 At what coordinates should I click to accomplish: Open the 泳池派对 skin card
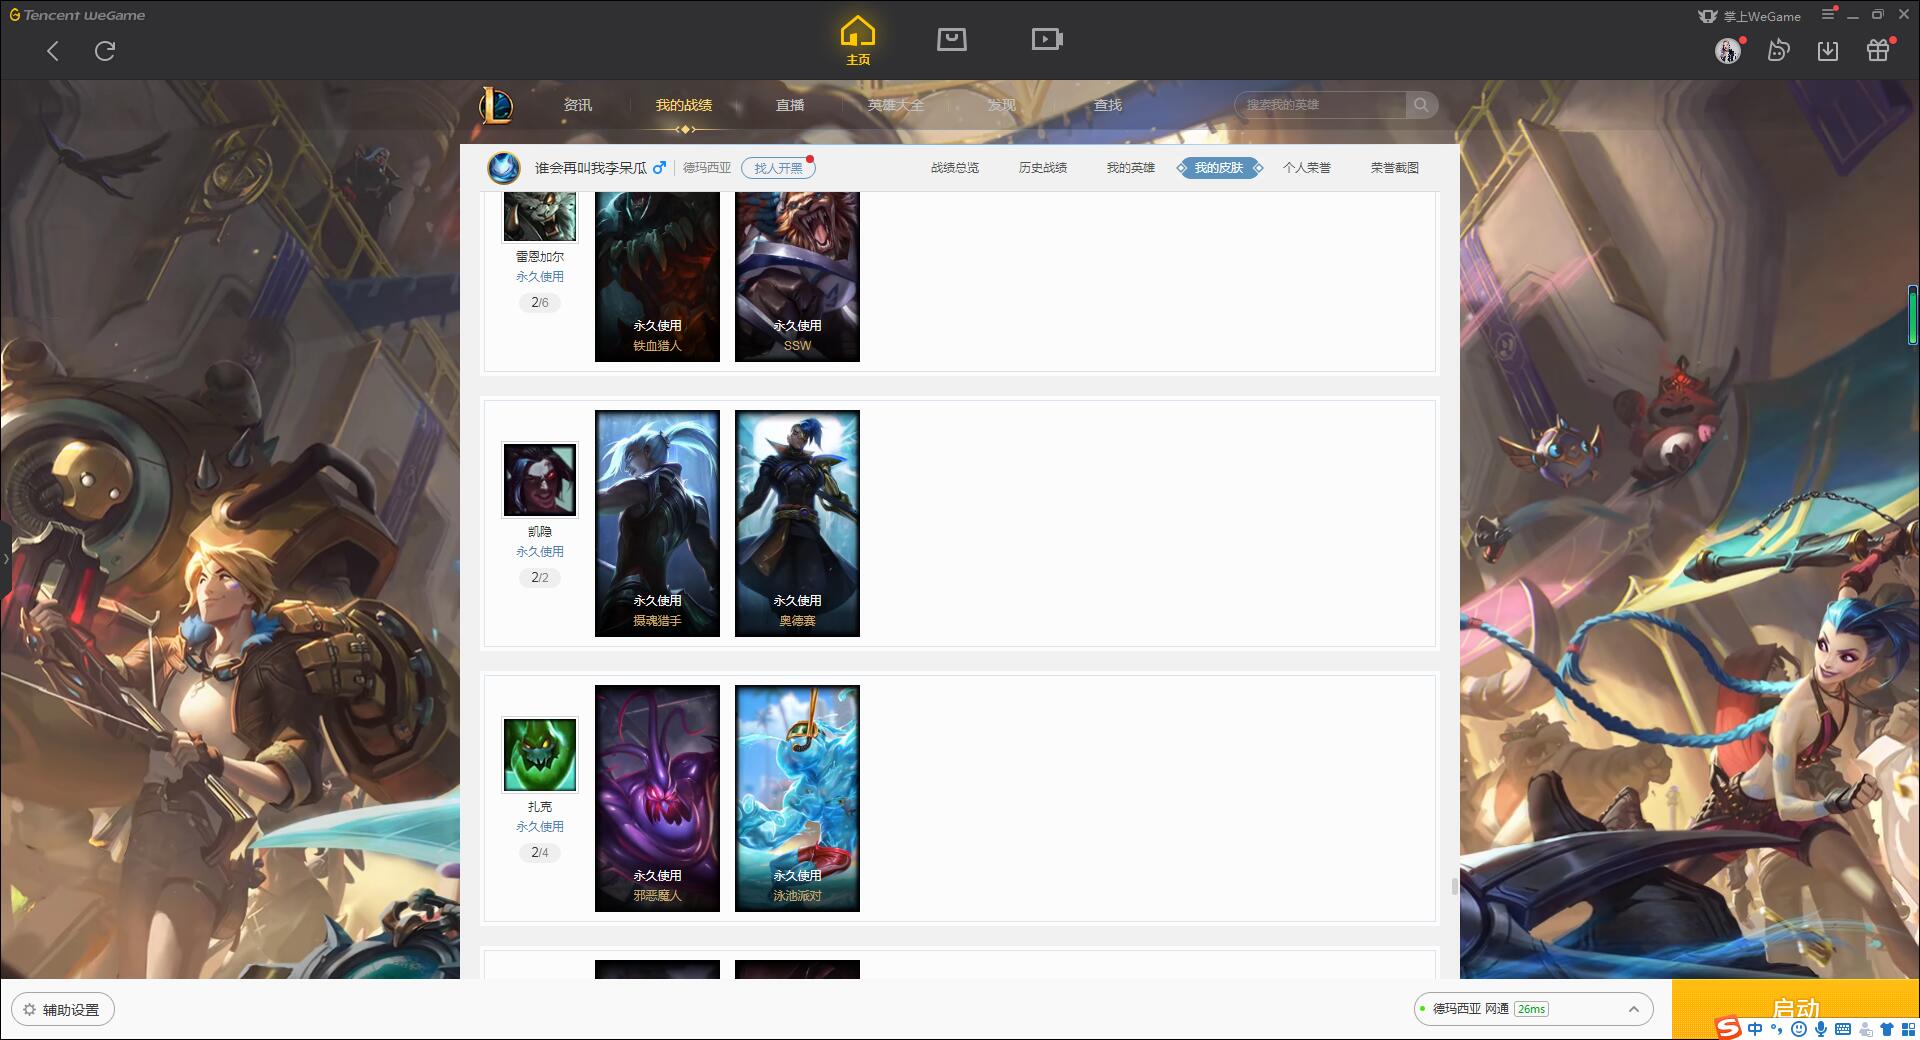click(x=797, y=798)
